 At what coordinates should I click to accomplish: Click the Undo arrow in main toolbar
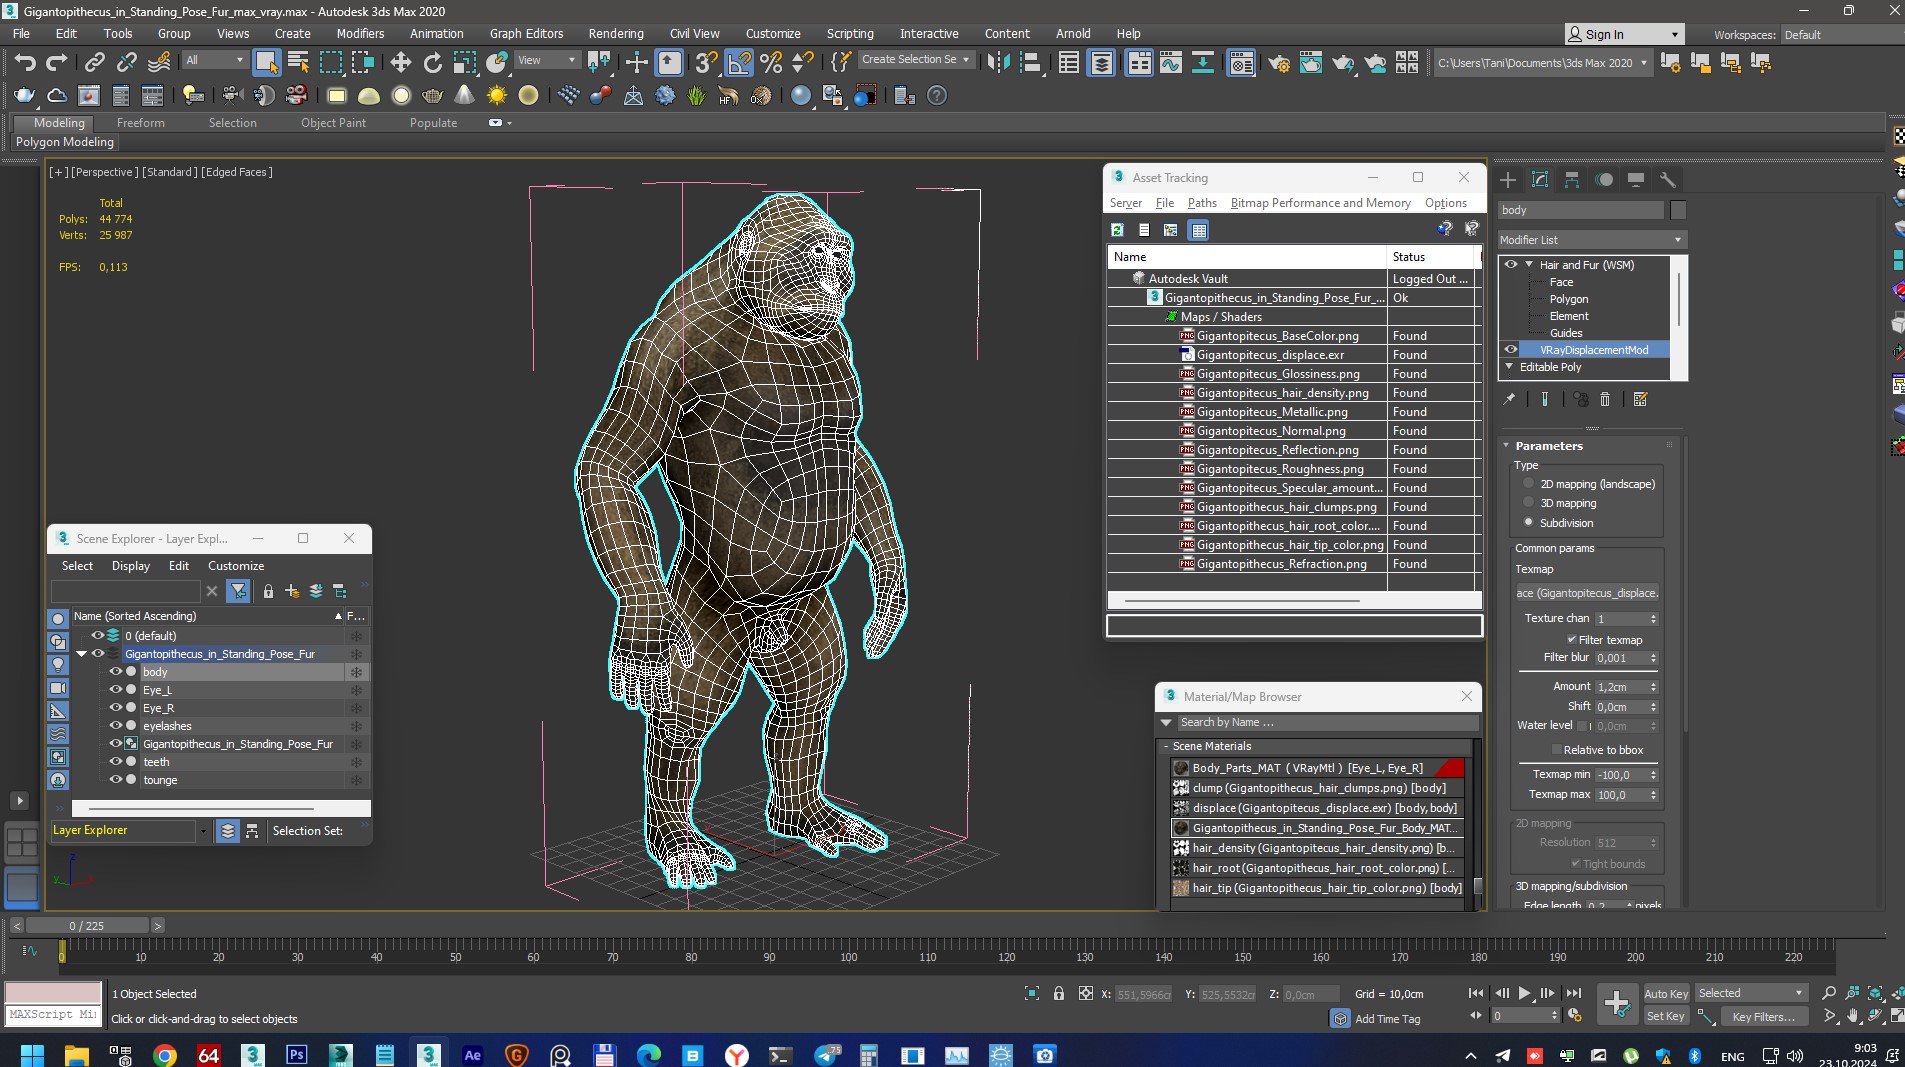coord(24,63)
